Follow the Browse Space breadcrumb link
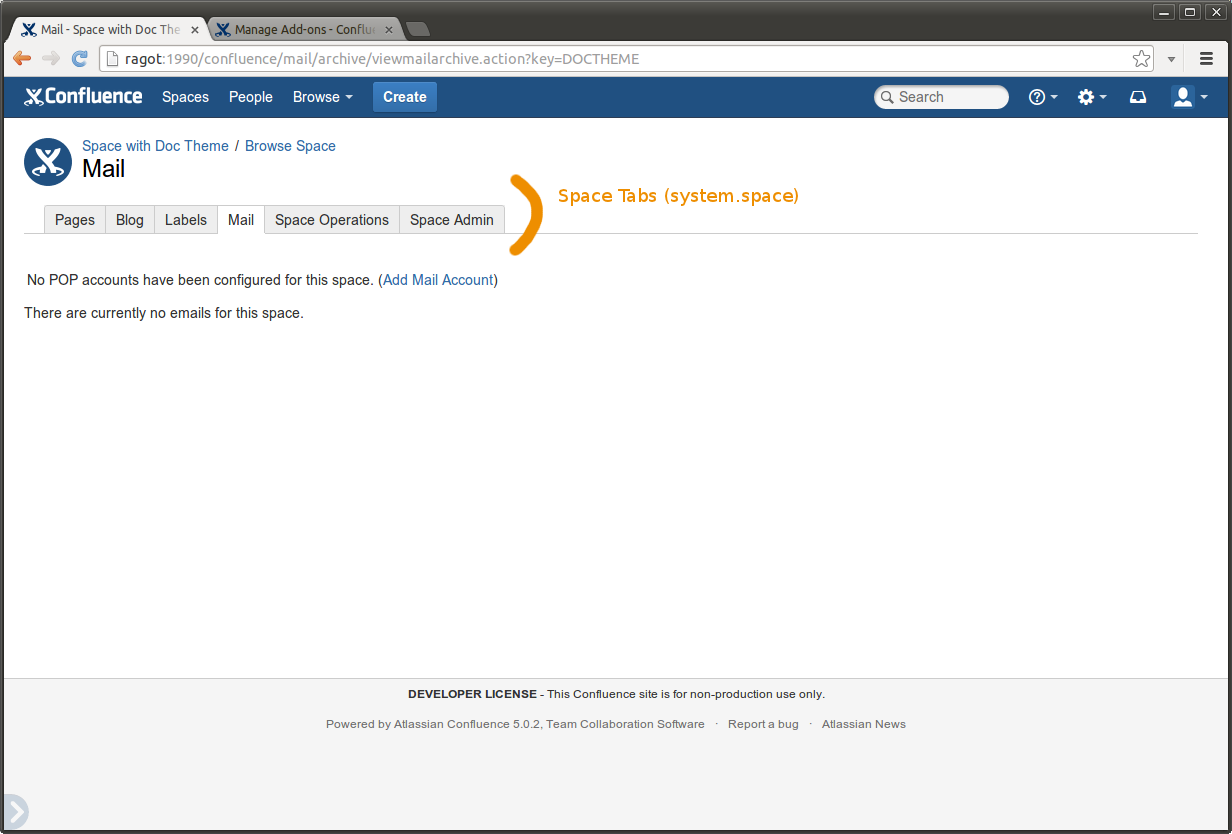The height and width of the screenshot is (834, 1232). (x=290, y=146)
